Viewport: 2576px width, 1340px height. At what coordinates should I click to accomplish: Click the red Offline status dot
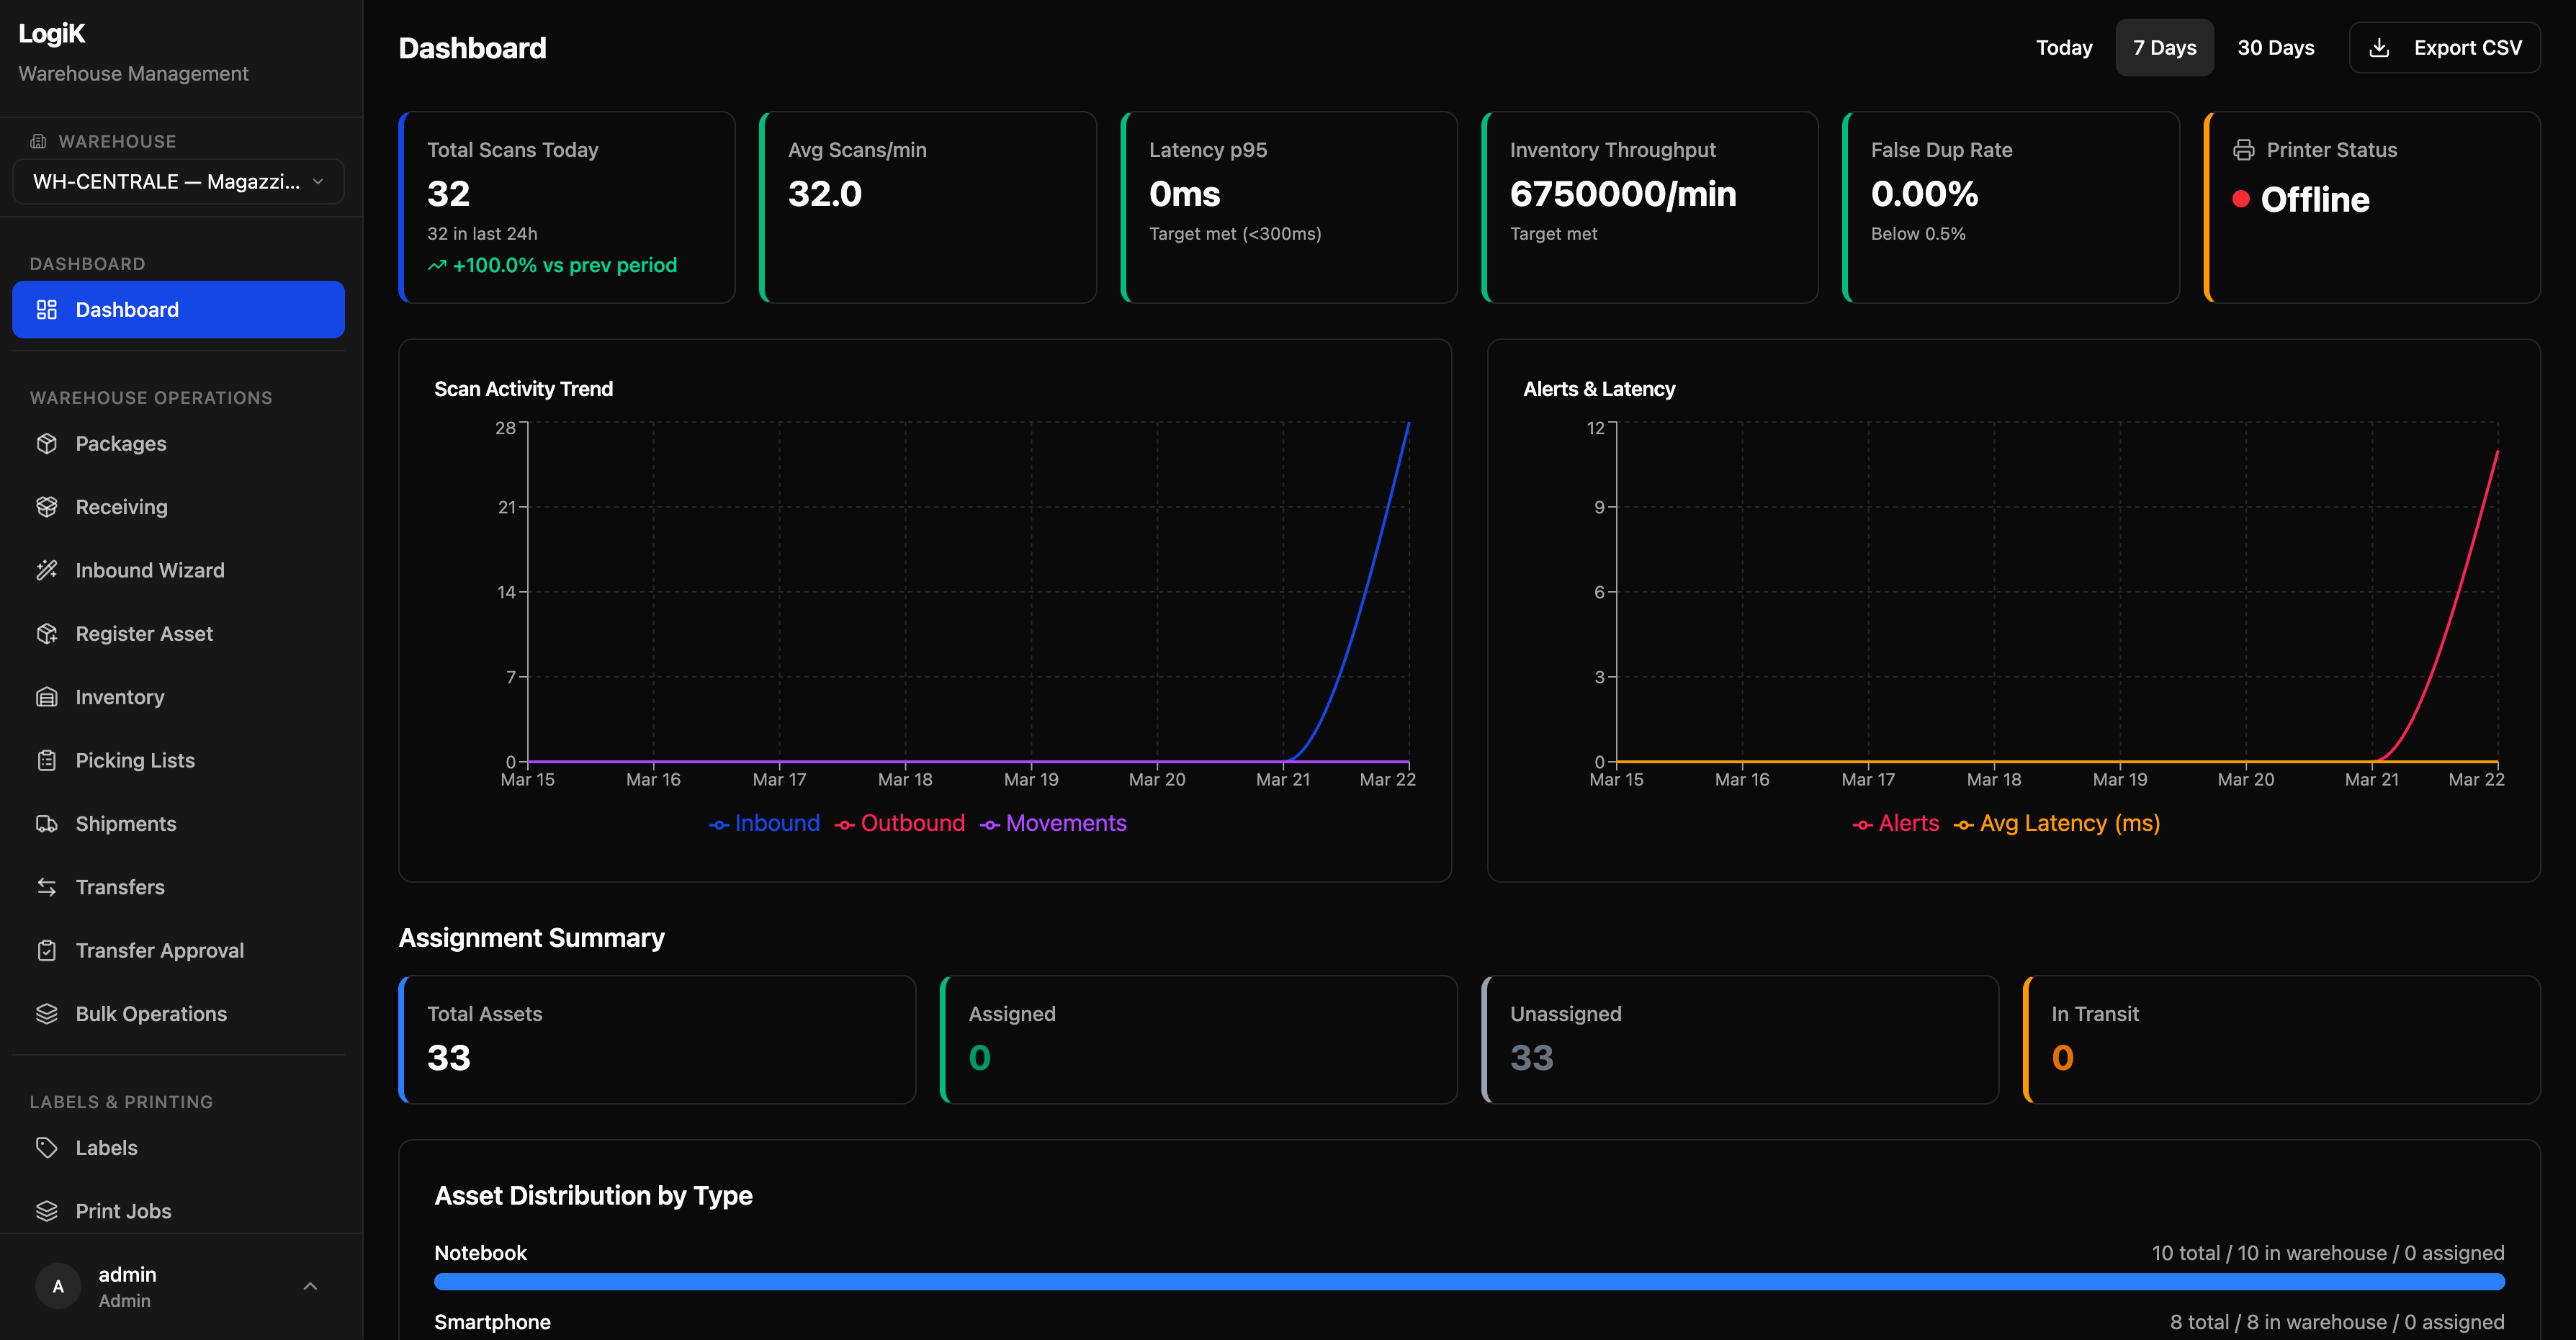click(x=2241, y=199)
